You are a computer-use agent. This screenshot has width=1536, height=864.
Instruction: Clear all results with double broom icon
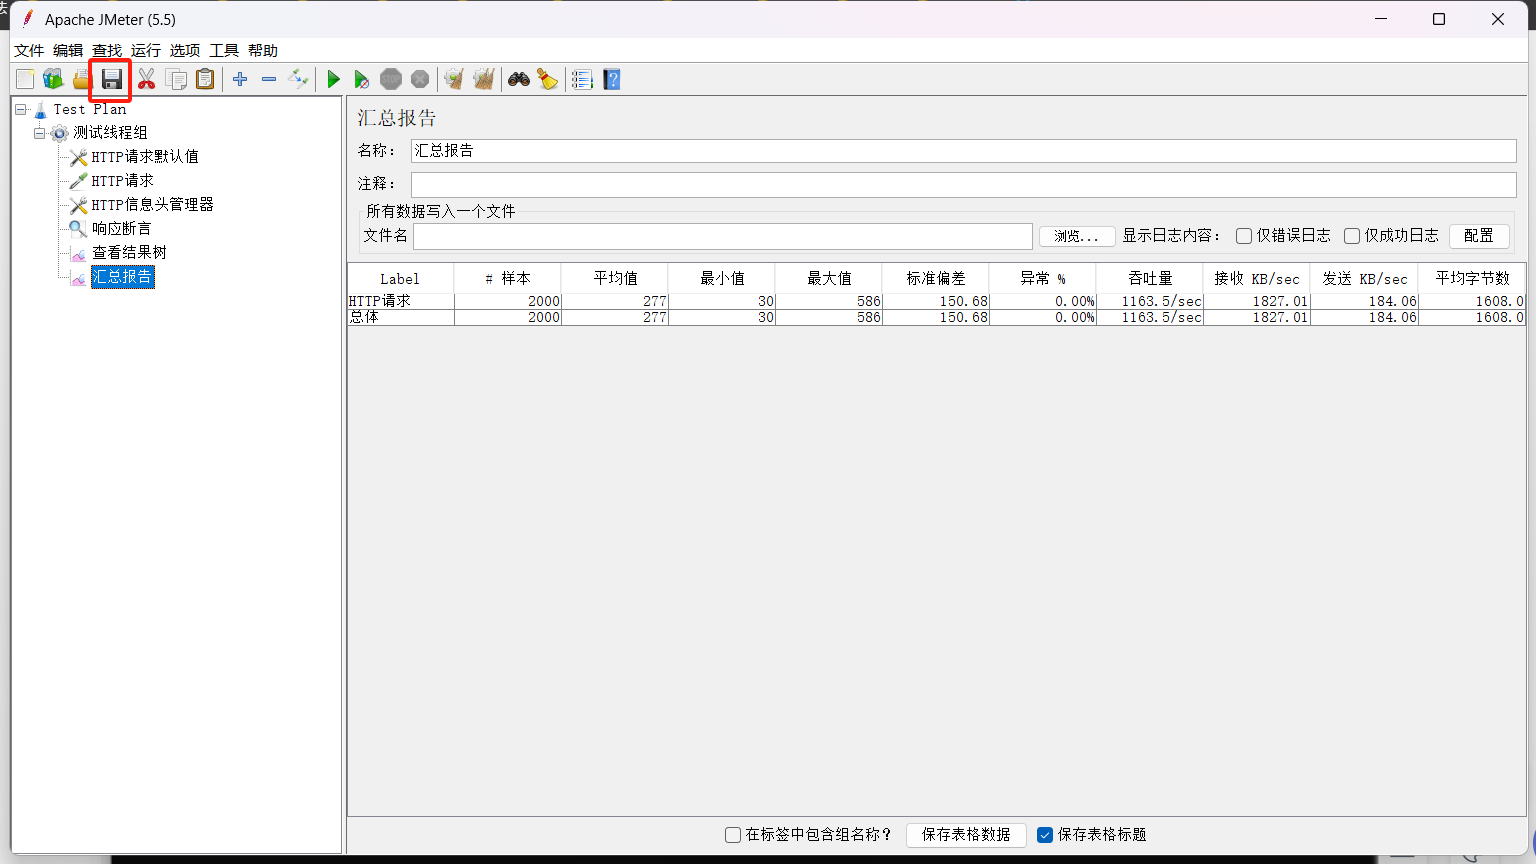point(484,79)
